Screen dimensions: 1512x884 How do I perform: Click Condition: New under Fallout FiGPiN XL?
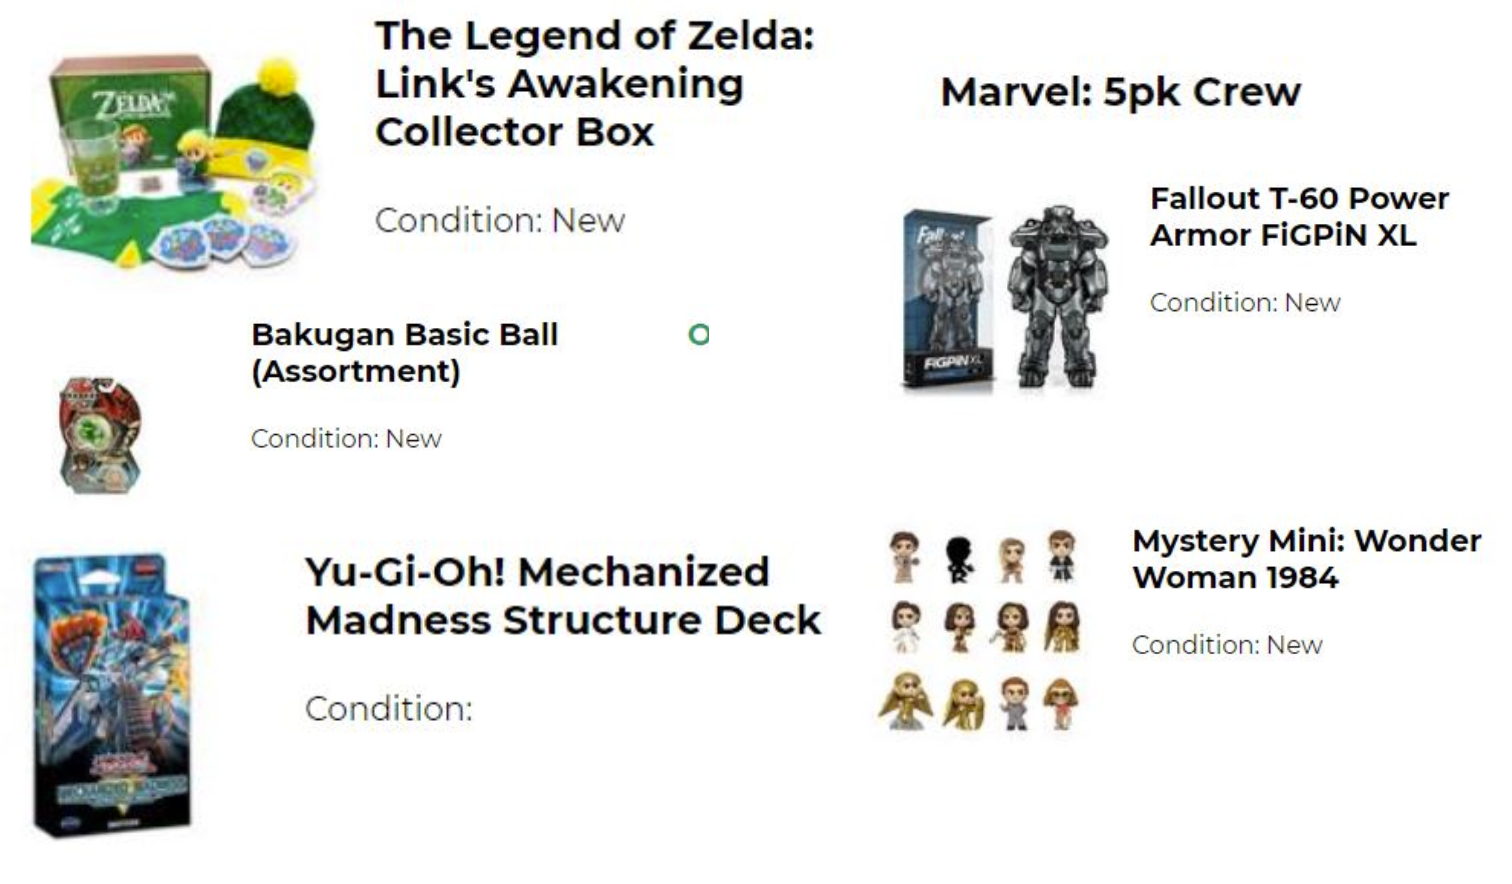1245,302
